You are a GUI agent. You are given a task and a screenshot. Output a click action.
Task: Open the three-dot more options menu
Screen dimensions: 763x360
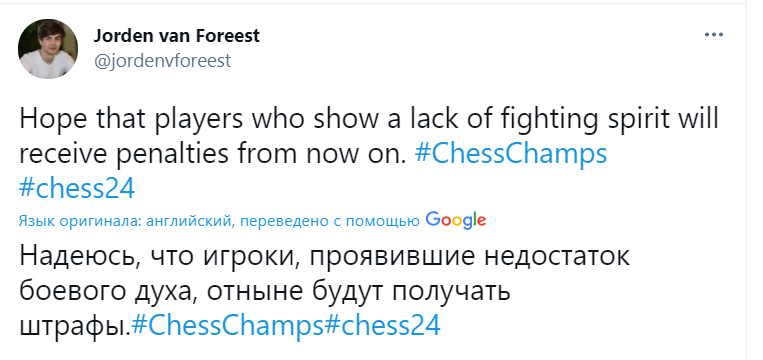coord(714,35)
